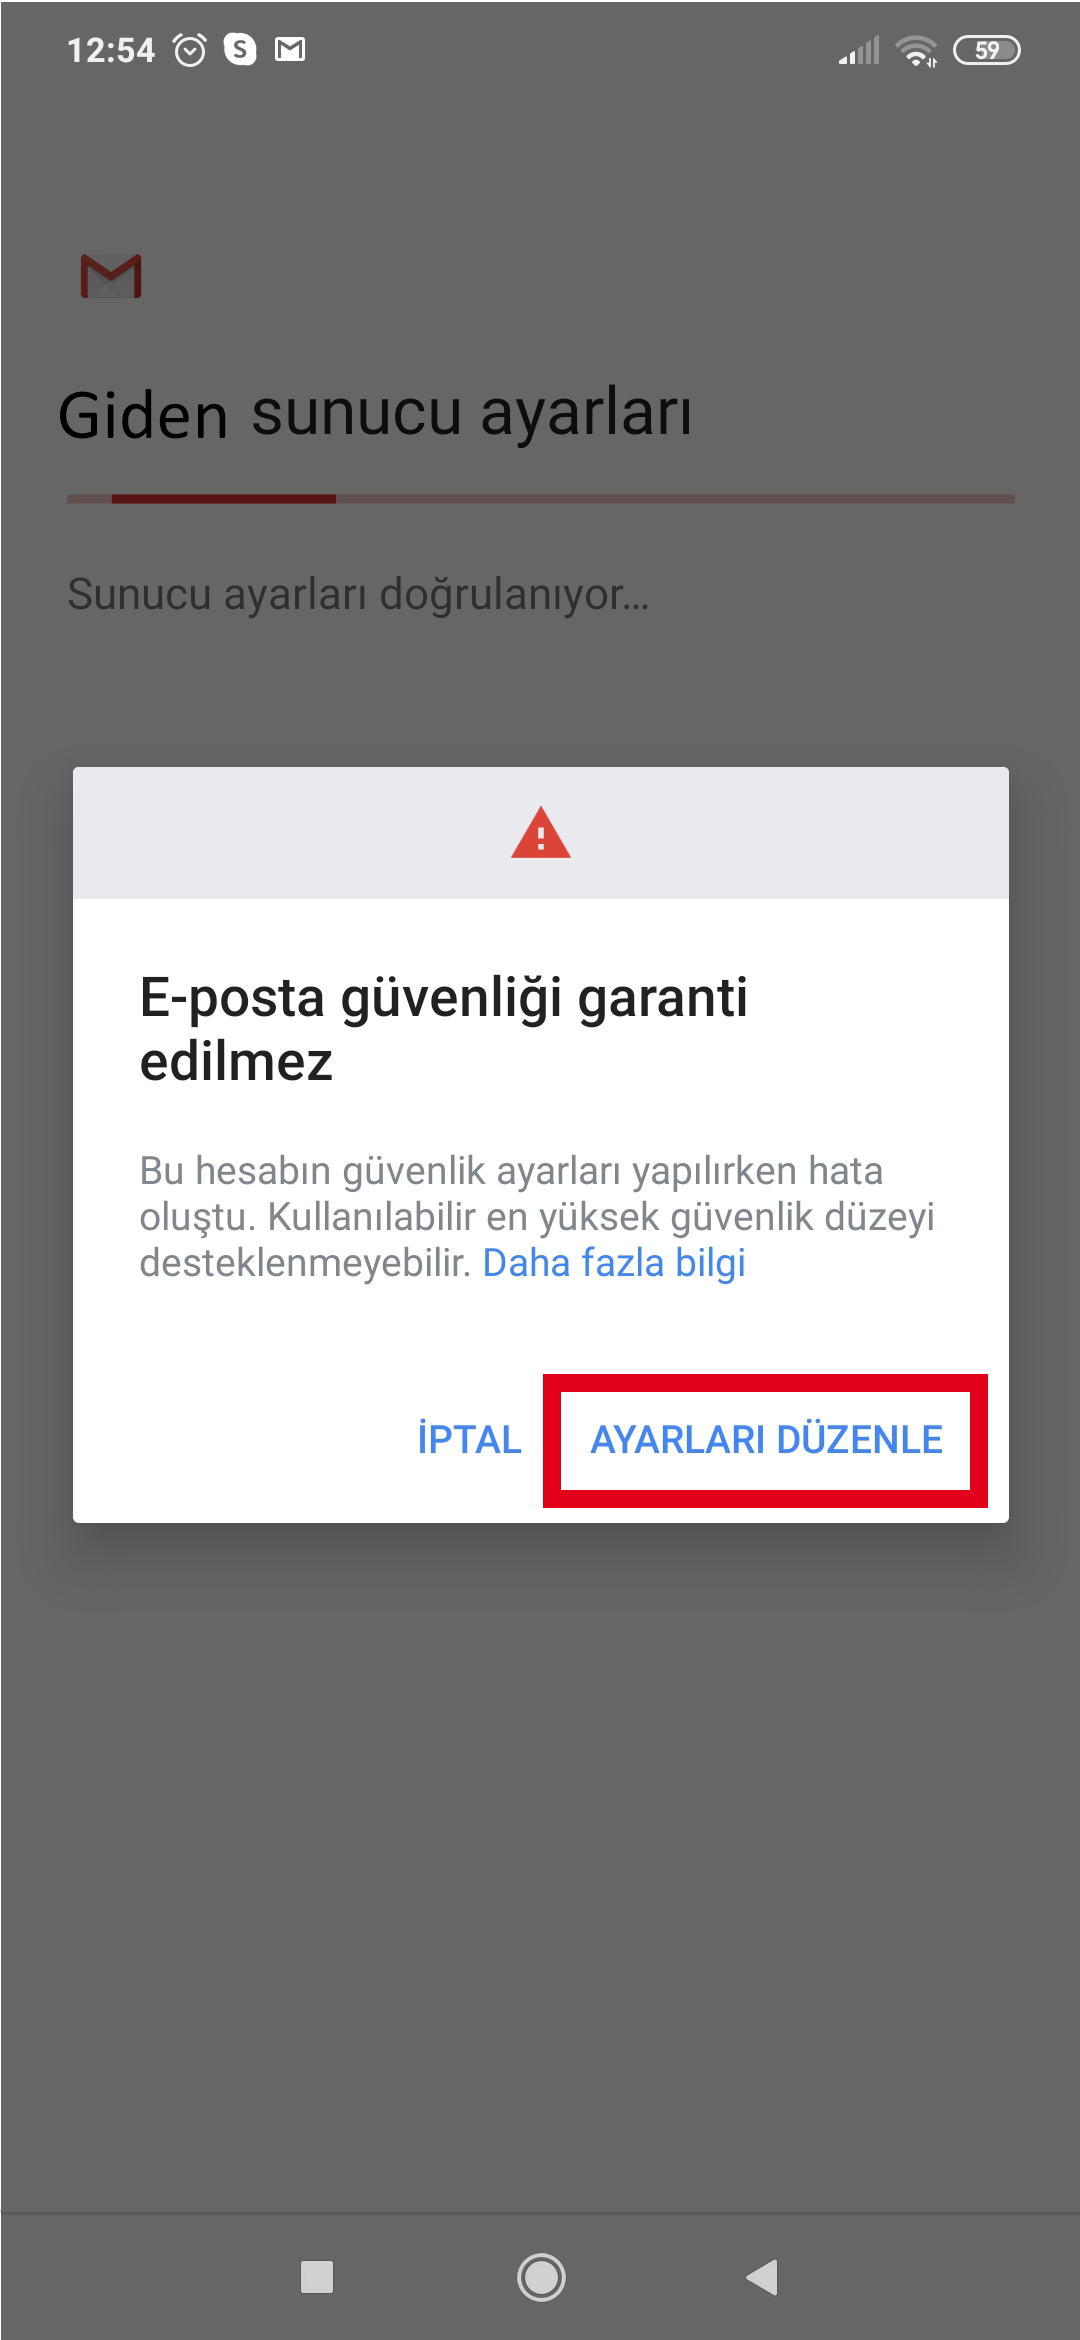Tap the Gmail notification icon in status bar

[290, 49]
